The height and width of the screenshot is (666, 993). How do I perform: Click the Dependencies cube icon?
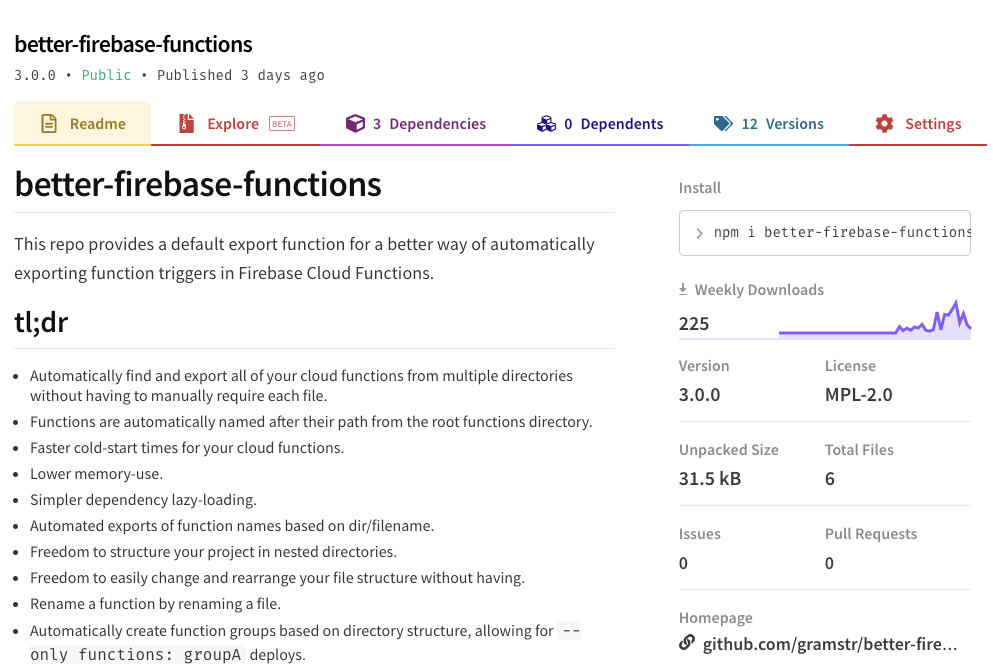(355, 124)
